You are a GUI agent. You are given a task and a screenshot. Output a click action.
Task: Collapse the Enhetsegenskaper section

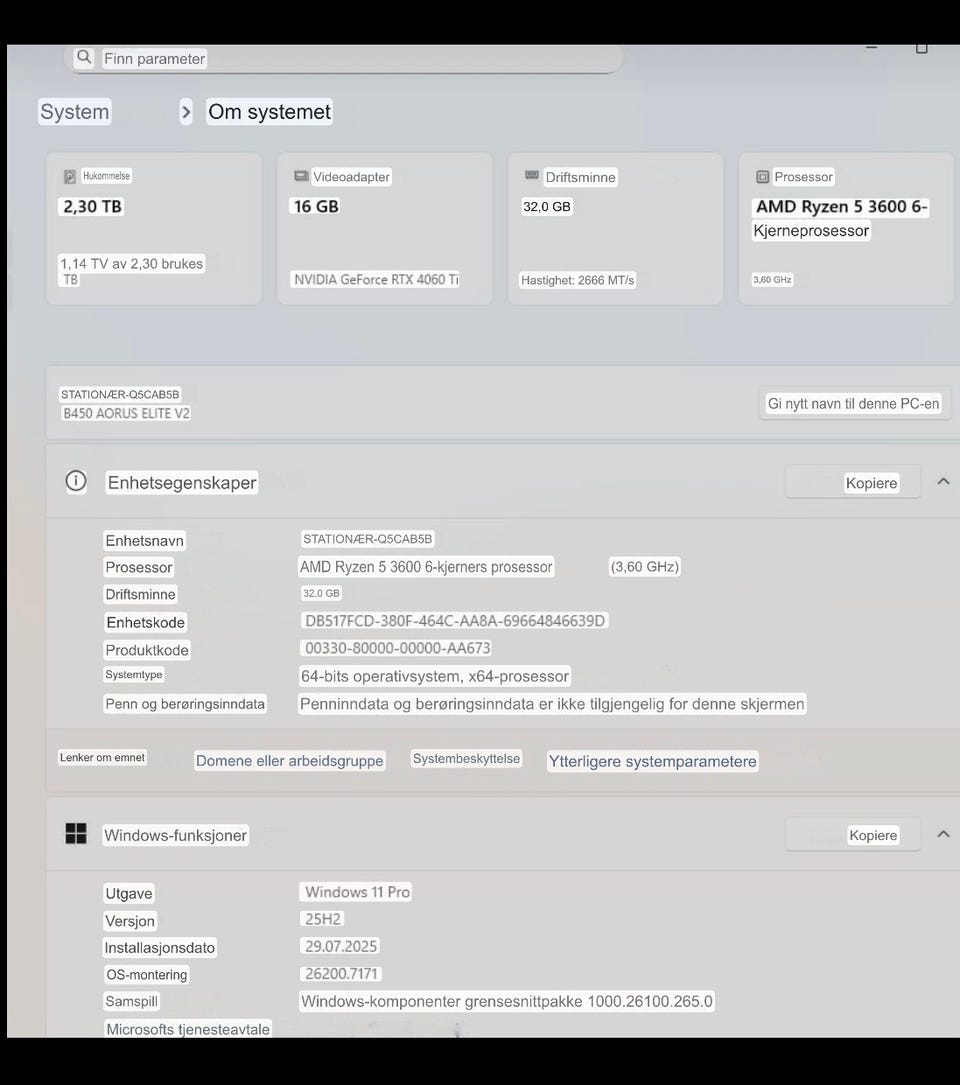943,482
